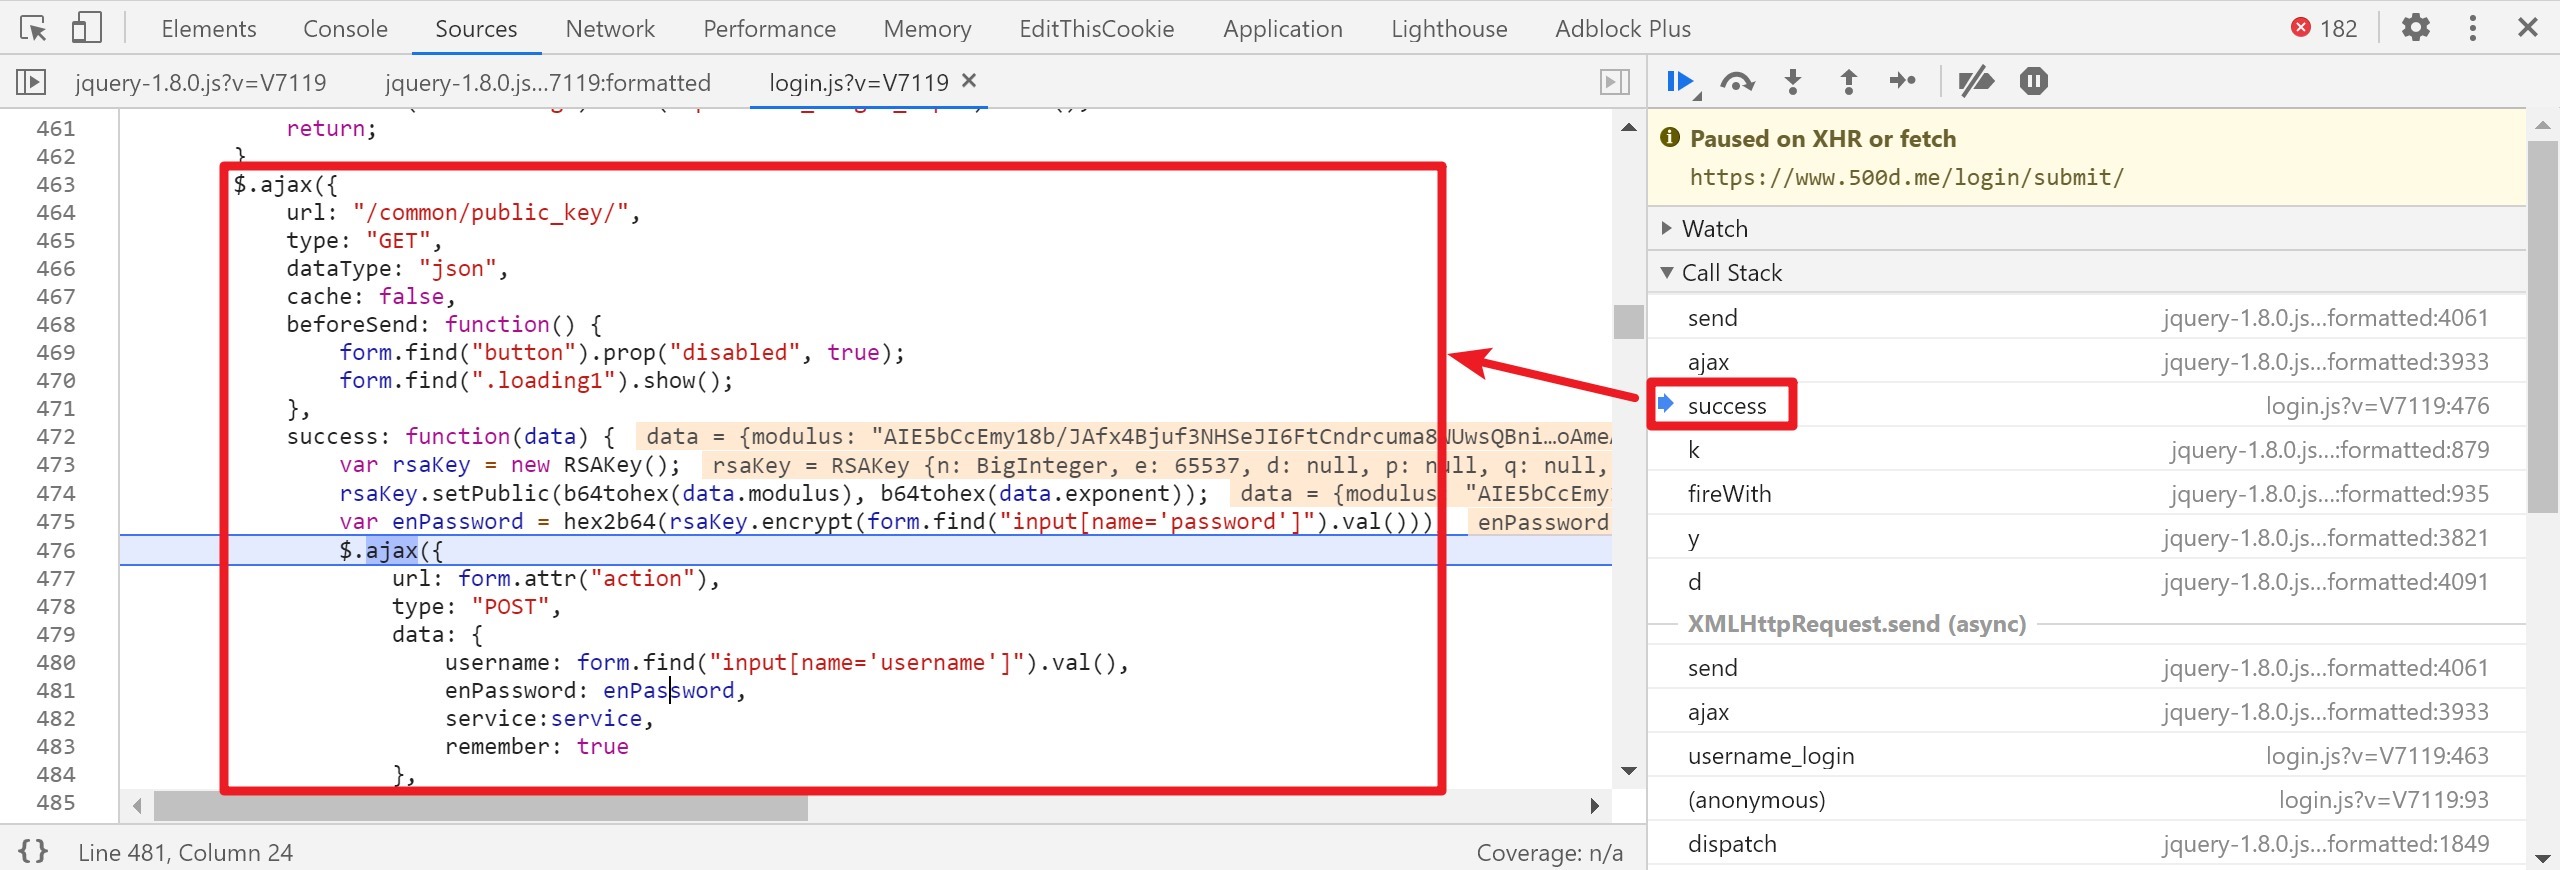Deactivate breakpoints icon
The height and width of the screenshot is (870, 2560).
point(1975,81)
